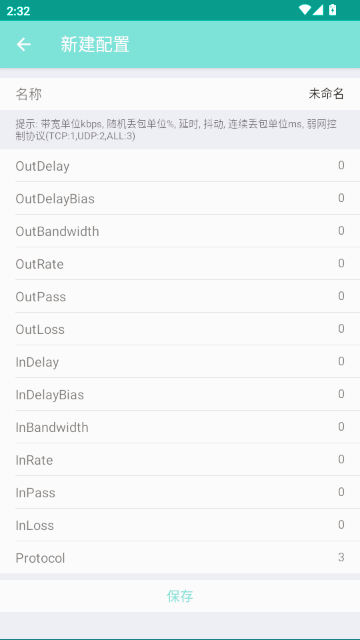This screenshot has width=360, height=640.
Task: Select the InDelay value field
Action: coord(341,361)
